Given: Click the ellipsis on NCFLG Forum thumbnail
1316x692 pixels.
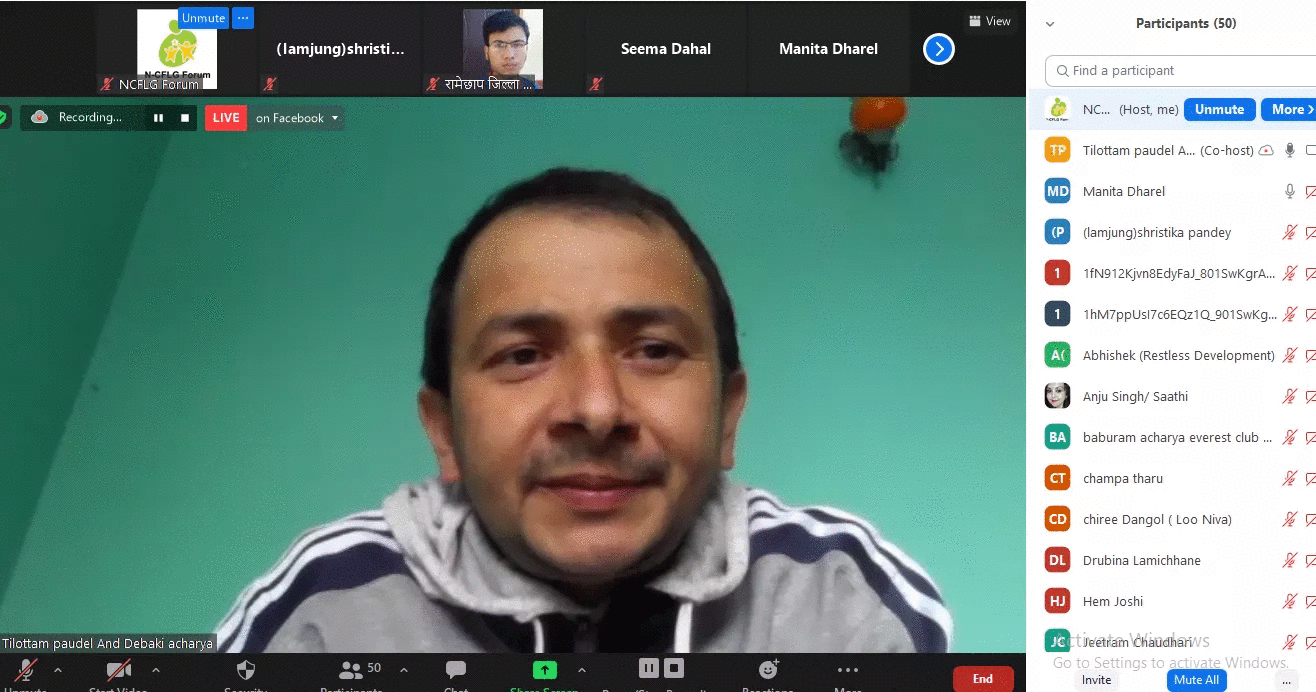Looking at the screenshot, I should pos(243,18).
